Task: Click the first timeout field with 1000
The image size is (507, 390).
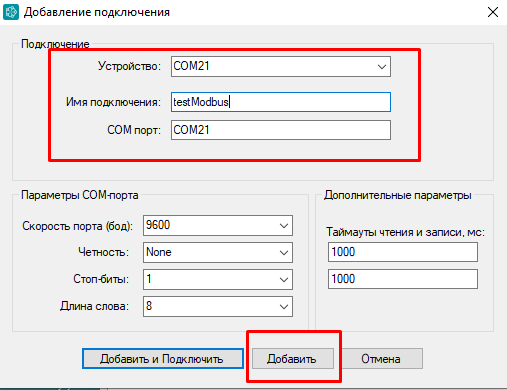Action: click(x=403, y=252)
